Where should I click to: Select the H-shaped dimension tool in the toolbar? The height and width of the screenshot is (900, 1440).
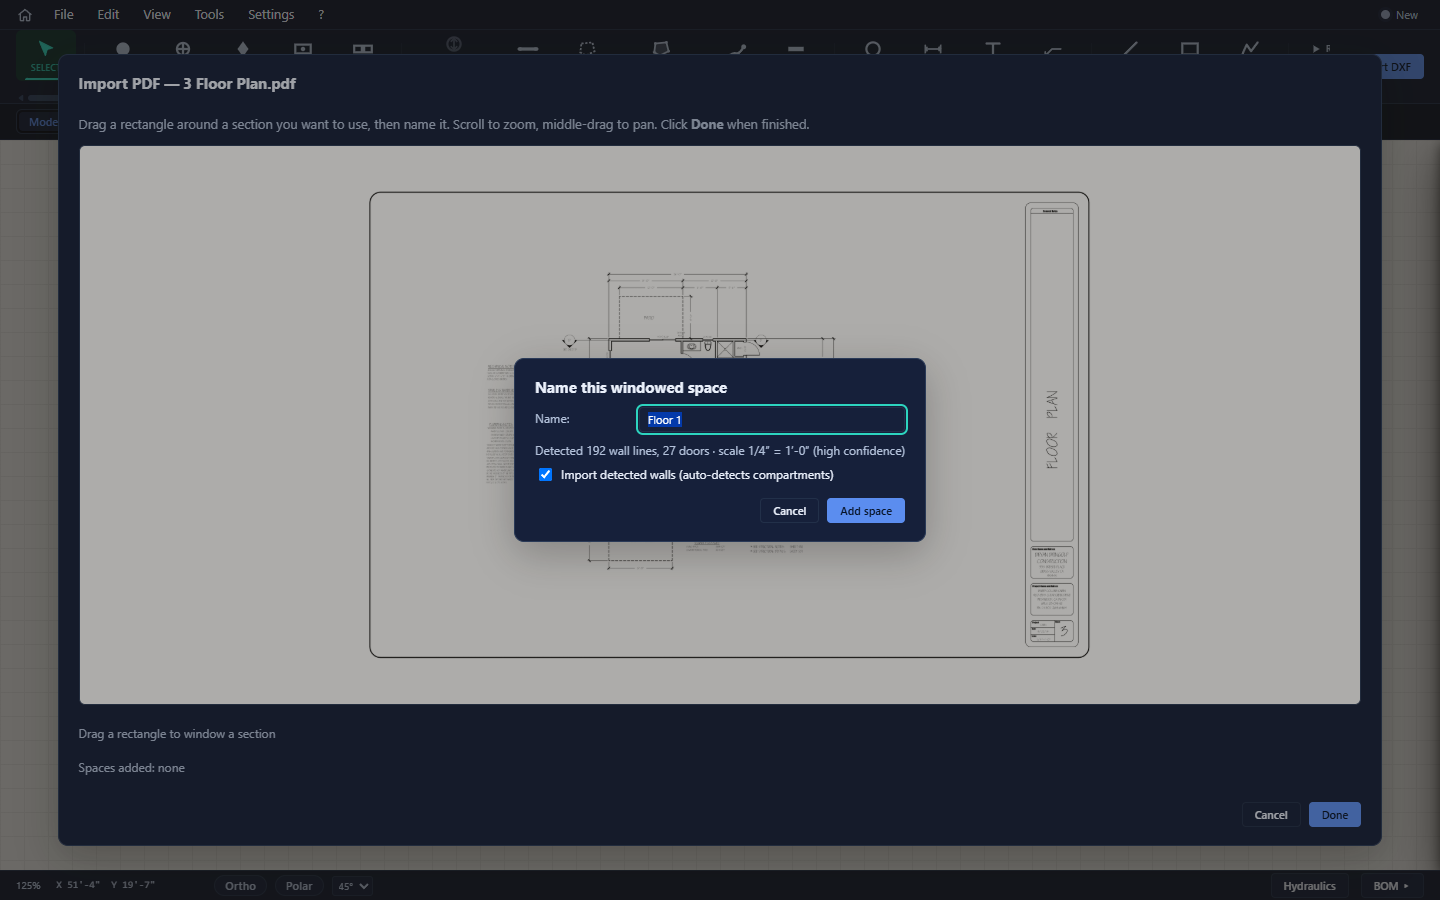click(x=933, y=48)
